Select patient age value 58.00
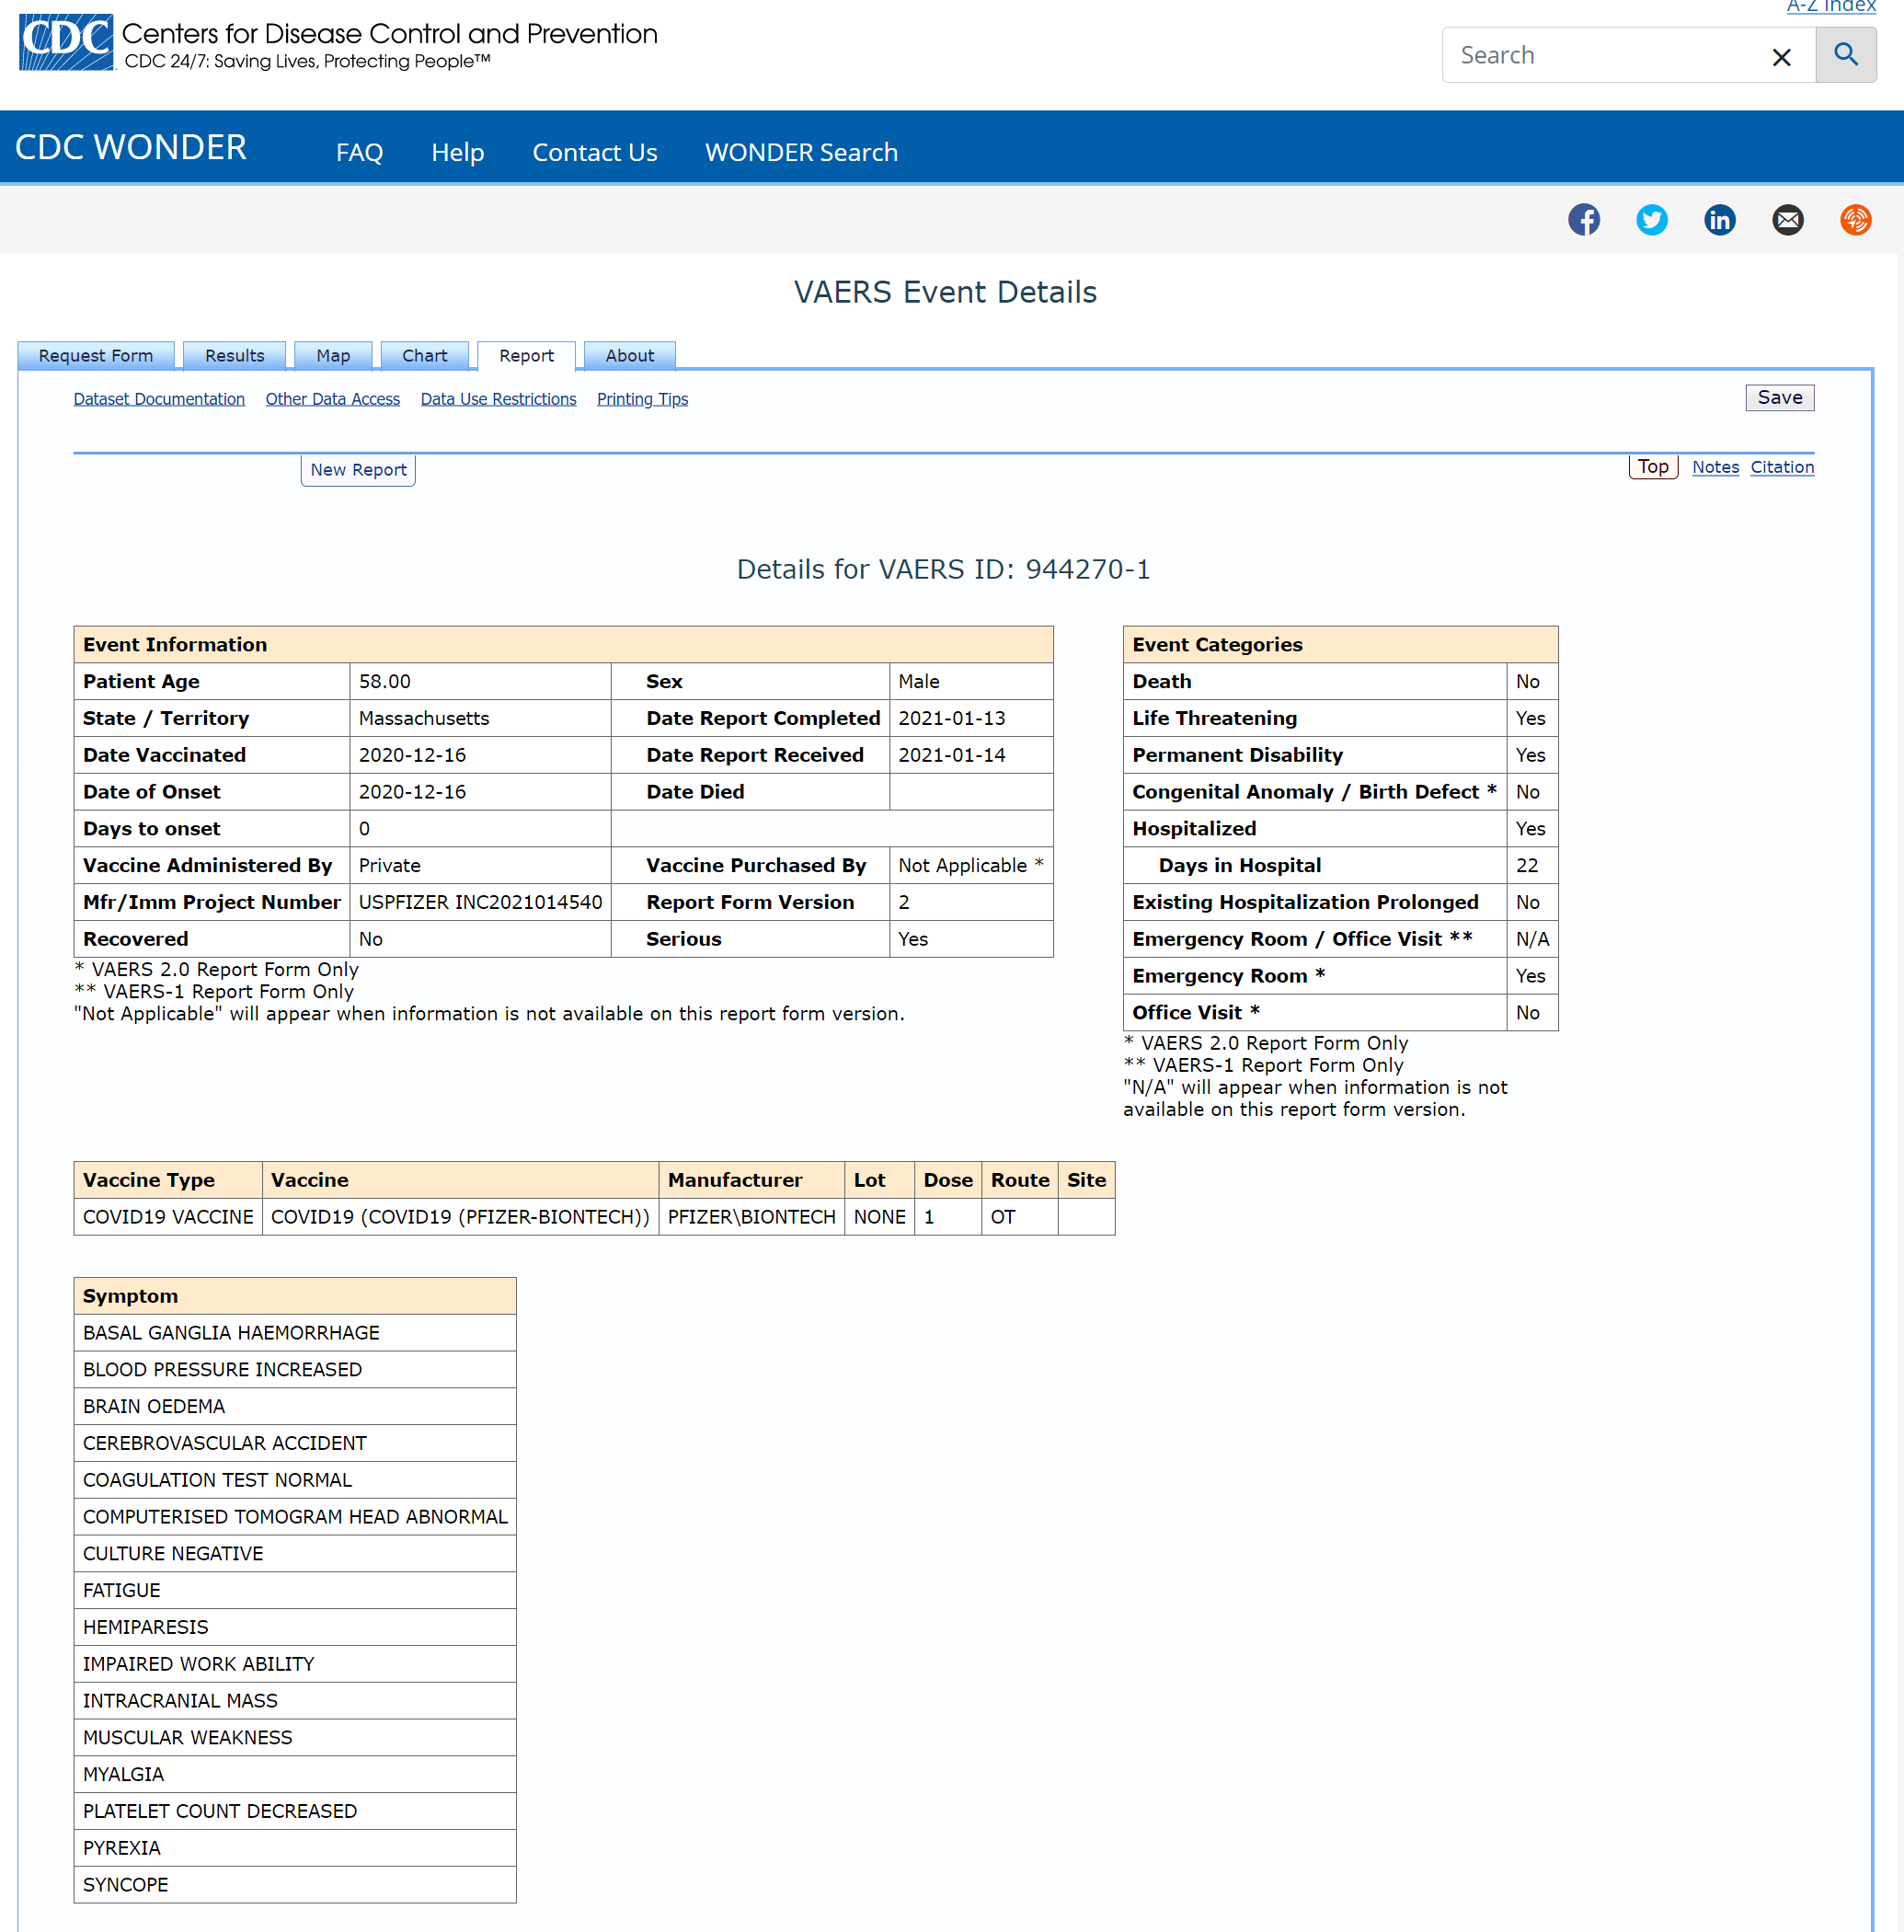The width and height of the screenshot is (1904, 1932). tap(385, 681)
